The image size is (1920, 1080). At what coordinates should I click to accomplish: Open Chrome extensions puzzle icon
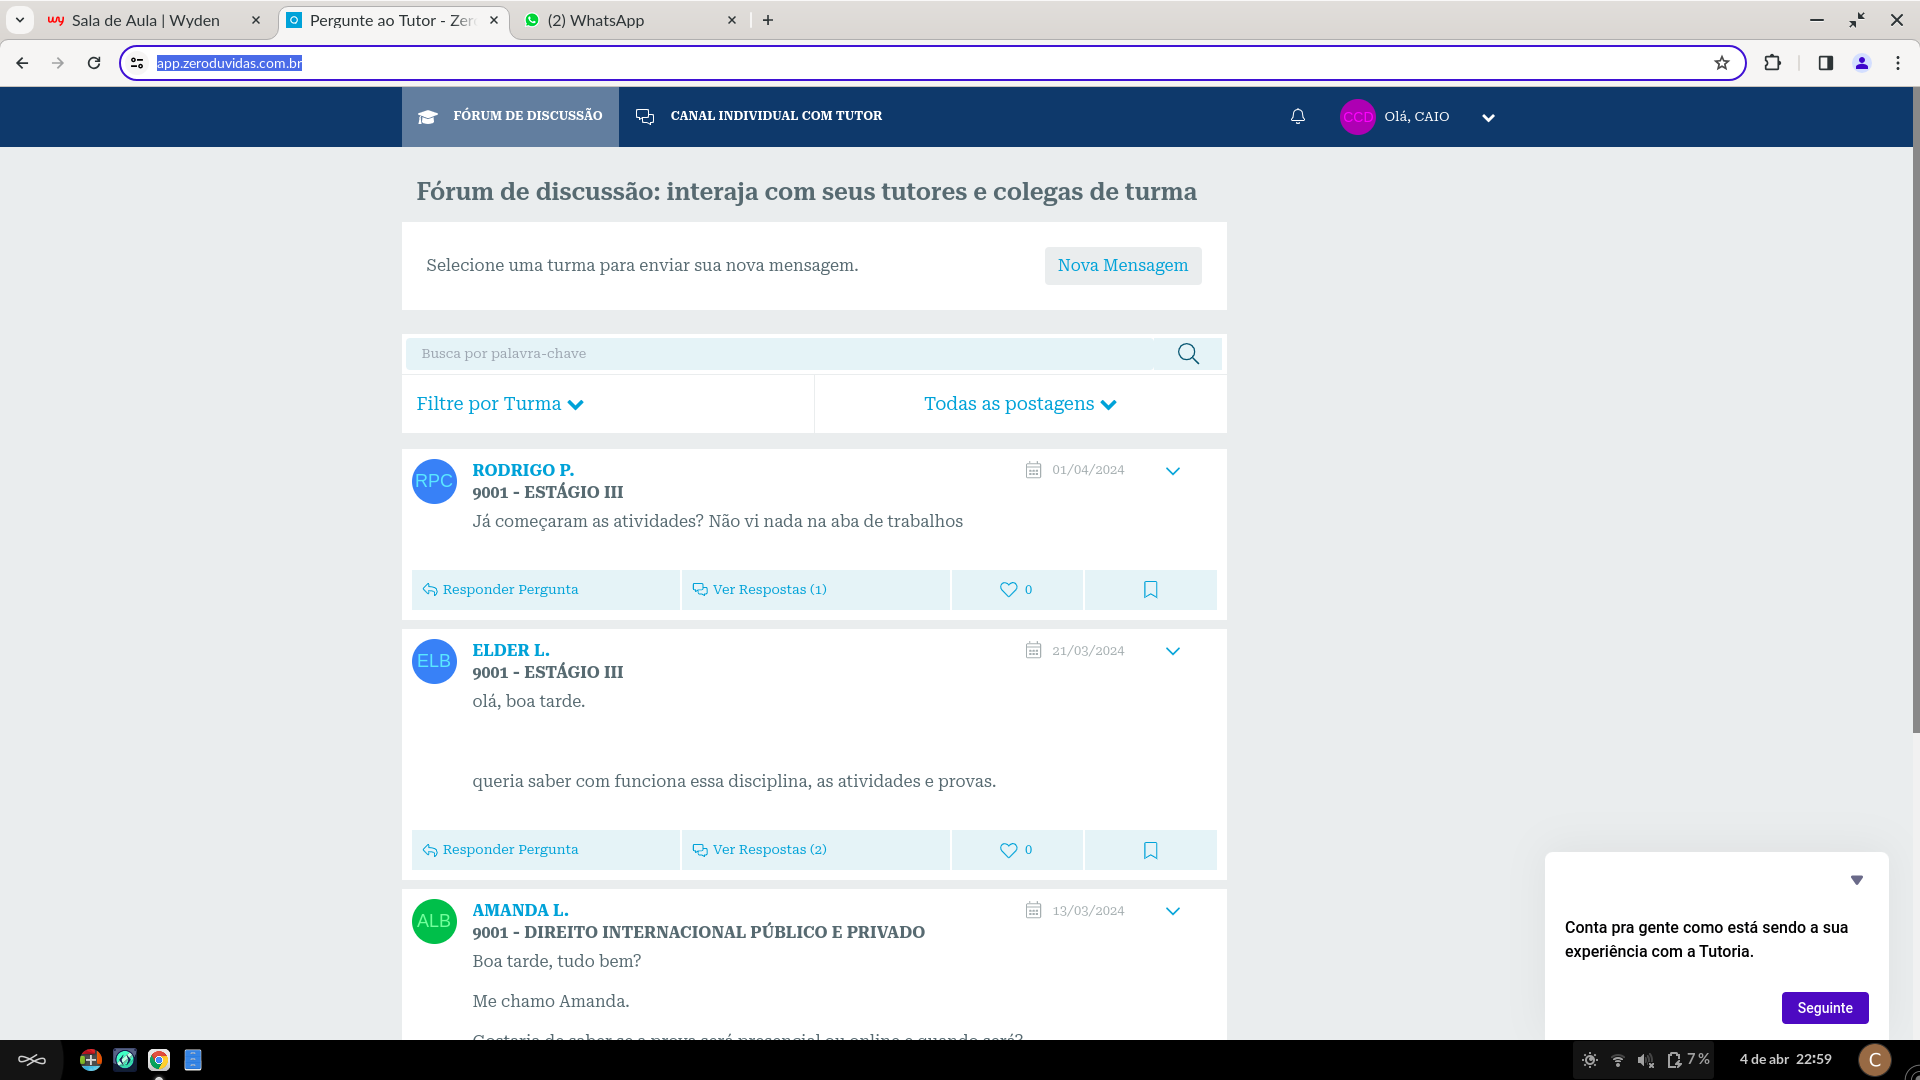1772,63
